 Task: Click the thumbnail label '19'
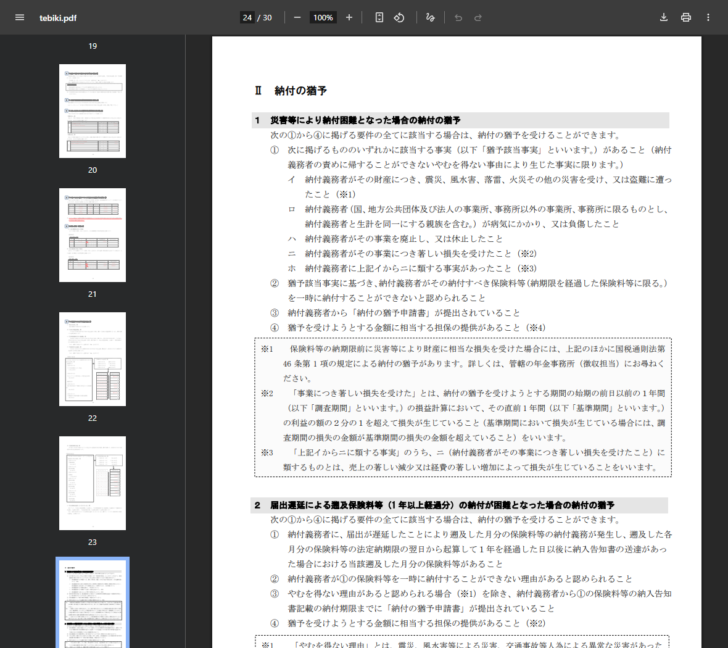click(x=92, y=46)
